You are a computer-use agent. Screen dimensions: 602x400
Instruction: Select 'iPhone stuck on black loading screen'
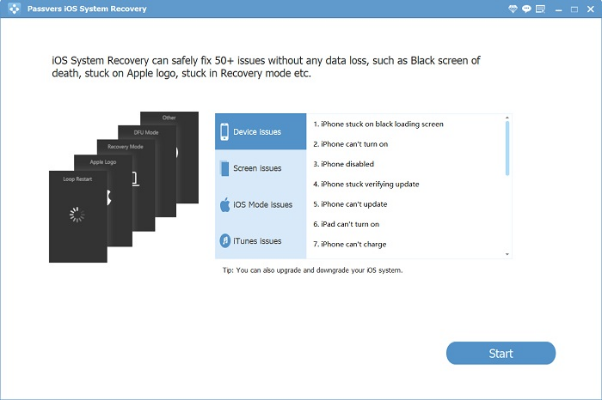coord(378,124)
